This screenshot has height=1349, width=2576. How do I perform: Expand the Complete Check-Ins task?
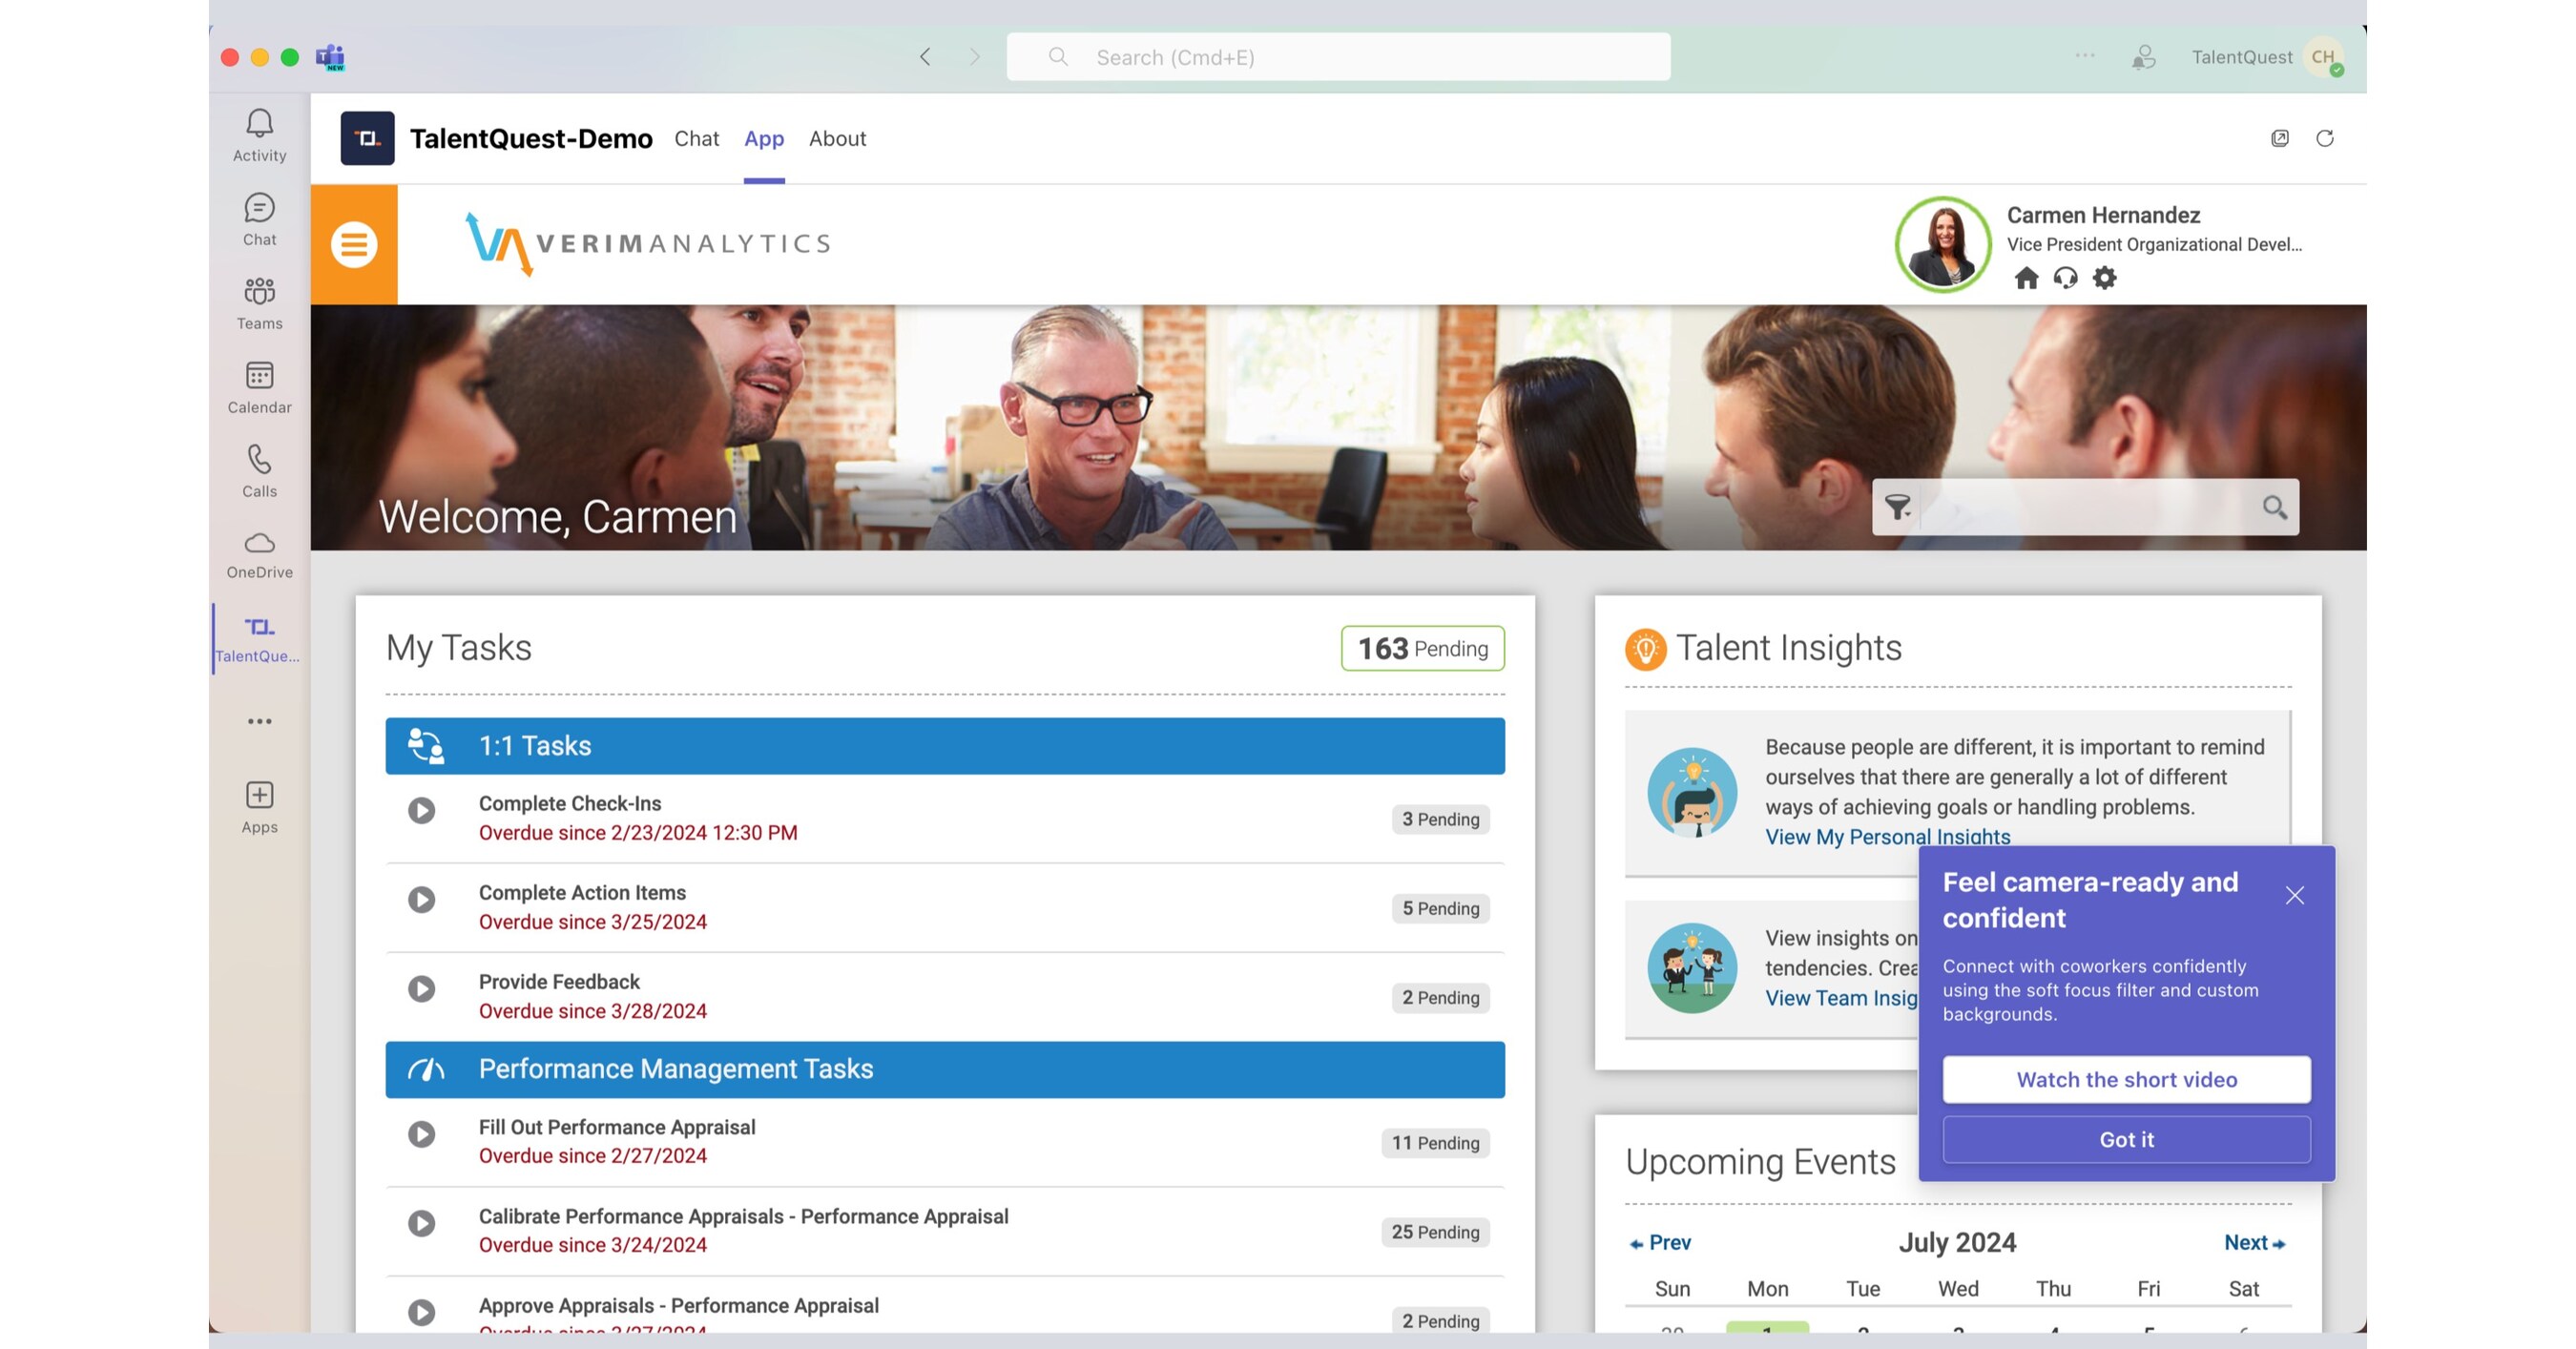point(421,811)
